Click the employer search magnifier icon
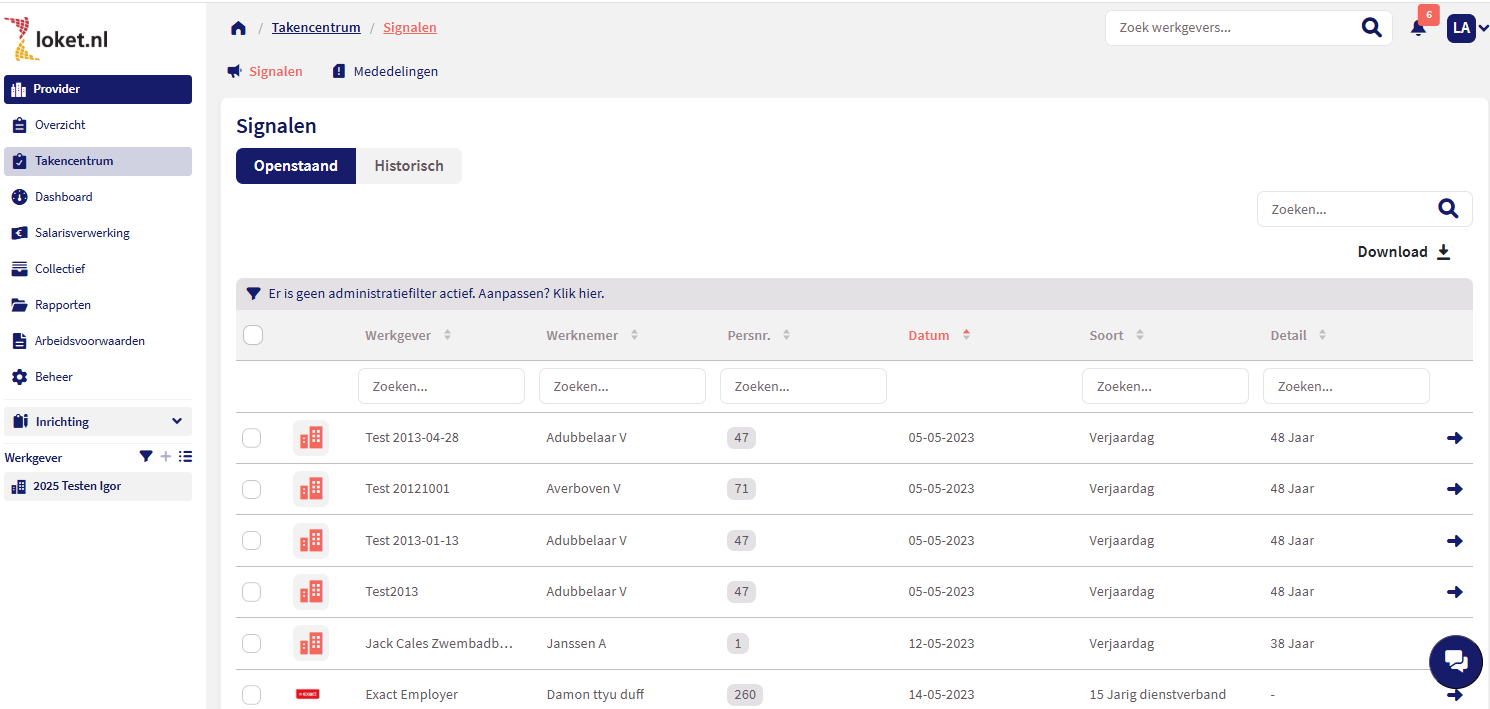1490x709 pixels. [1372, 28]
